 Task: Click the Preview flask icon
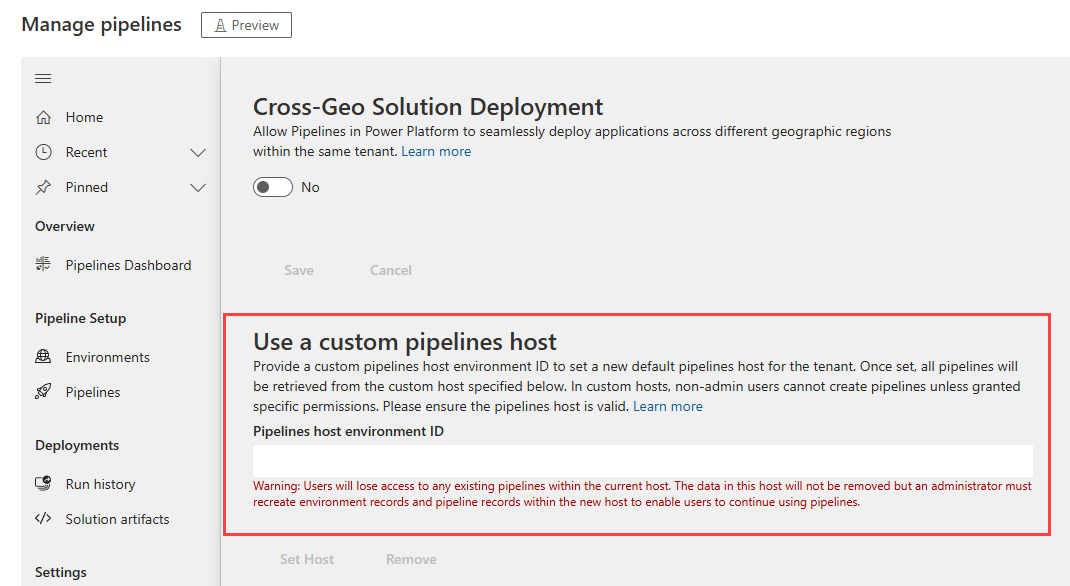click(220, 25)
